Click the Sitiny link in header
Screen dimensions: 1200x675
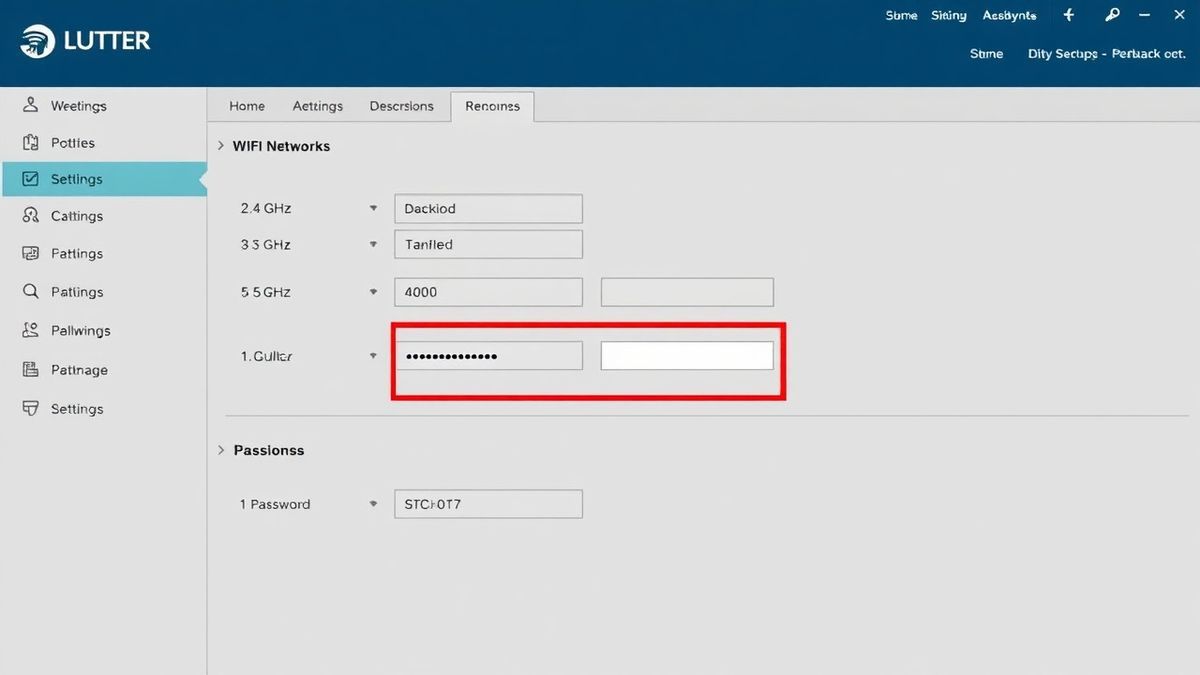pyautogui.click(x=949, y=15)
